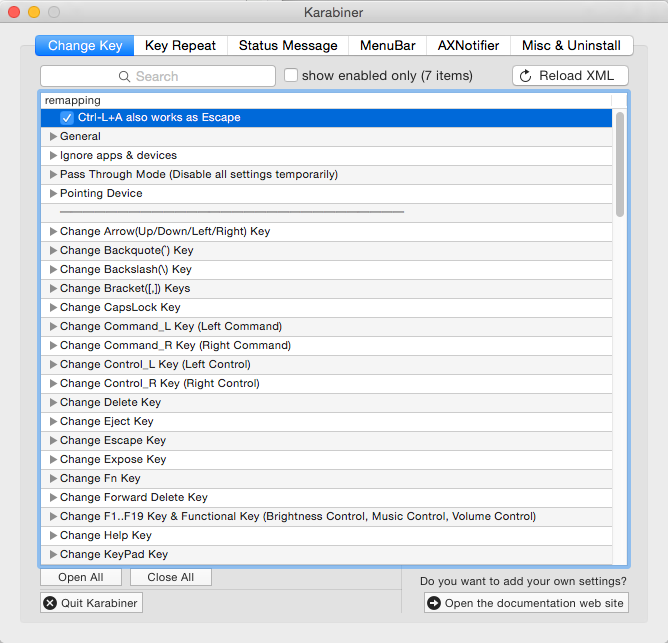Screen dimensions: 668x643
Task: Click into the Search field
Action: [158, 76]
